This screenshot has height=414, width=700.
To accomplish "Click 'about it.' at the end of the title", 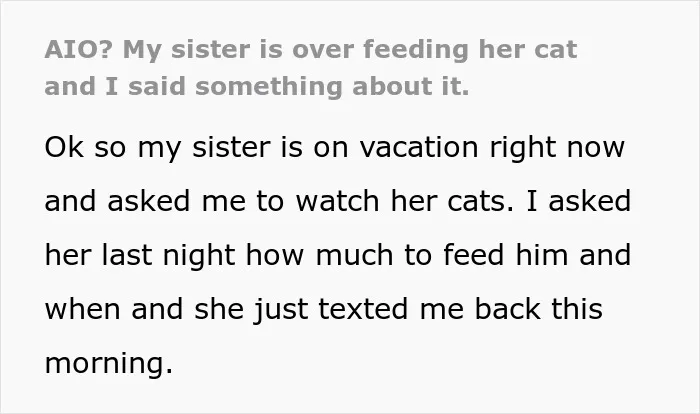I will [411, 86].
